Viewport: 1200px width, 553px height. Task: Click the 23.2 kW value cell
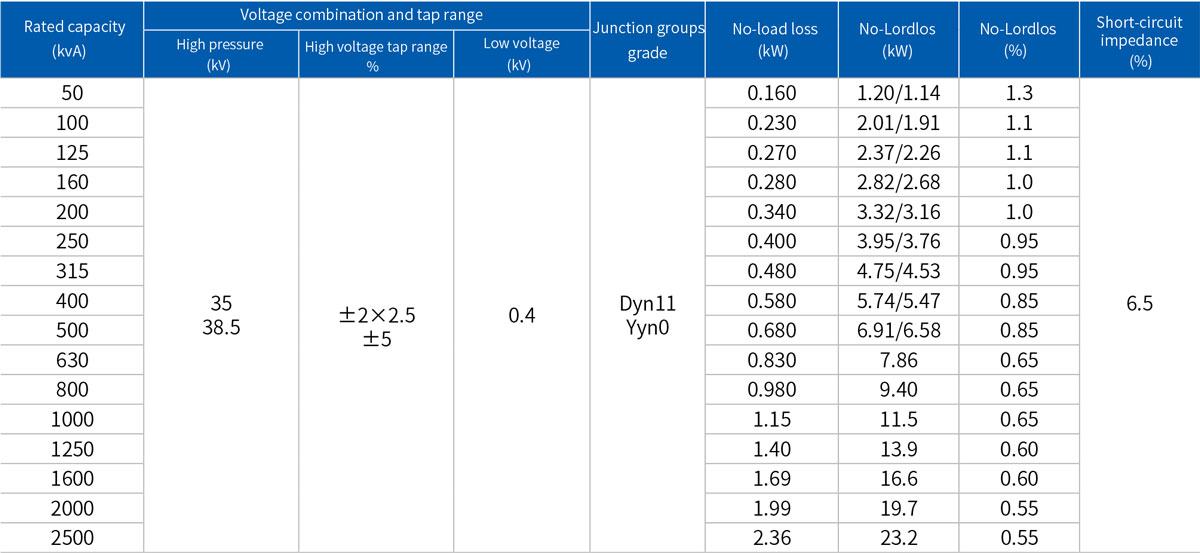(899, 538)
